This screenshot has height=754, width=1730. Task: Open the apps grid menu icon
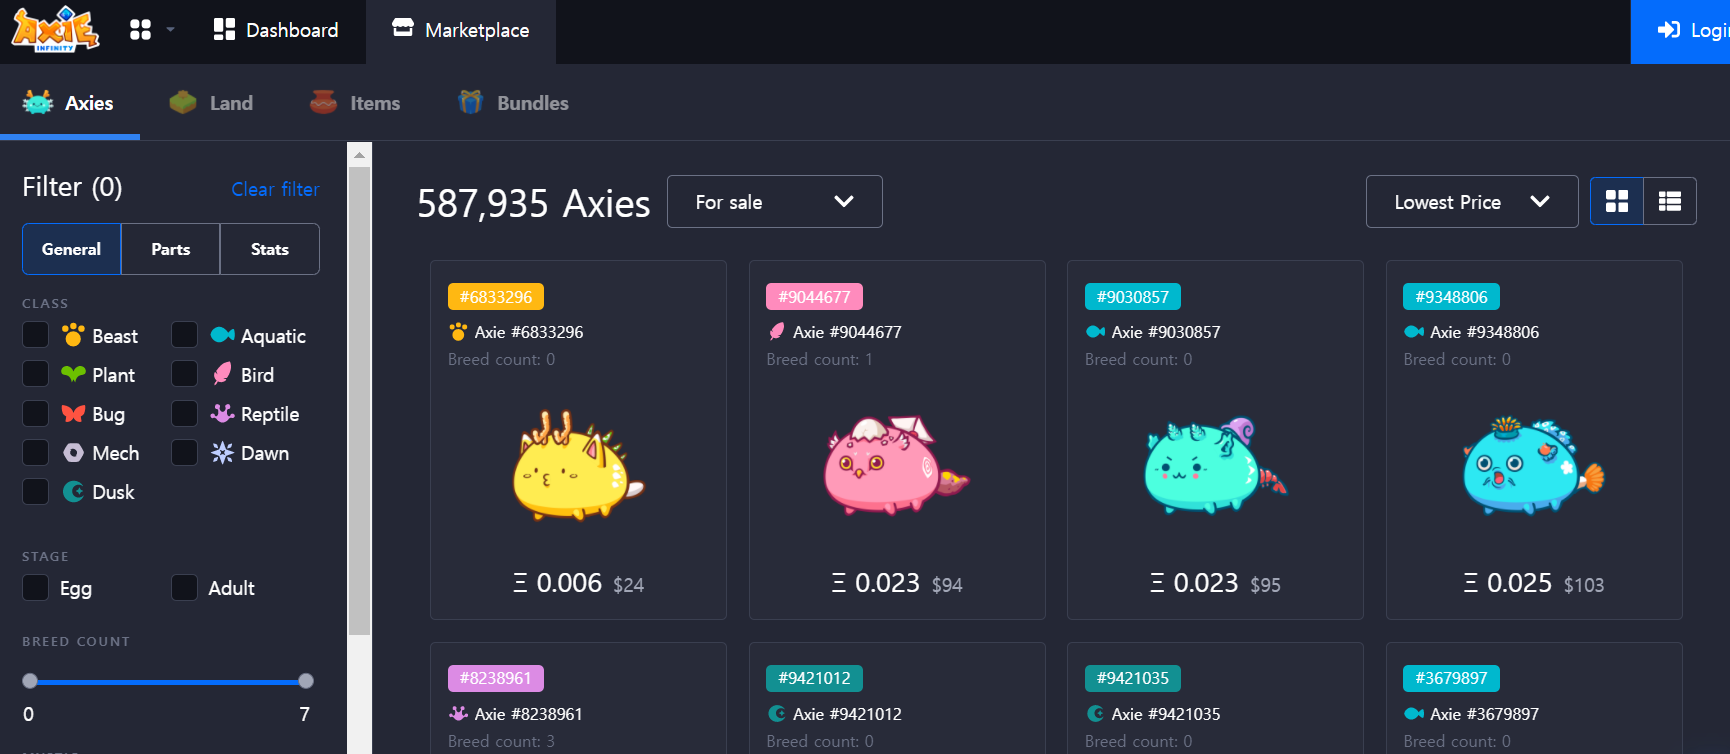point(140,30)
